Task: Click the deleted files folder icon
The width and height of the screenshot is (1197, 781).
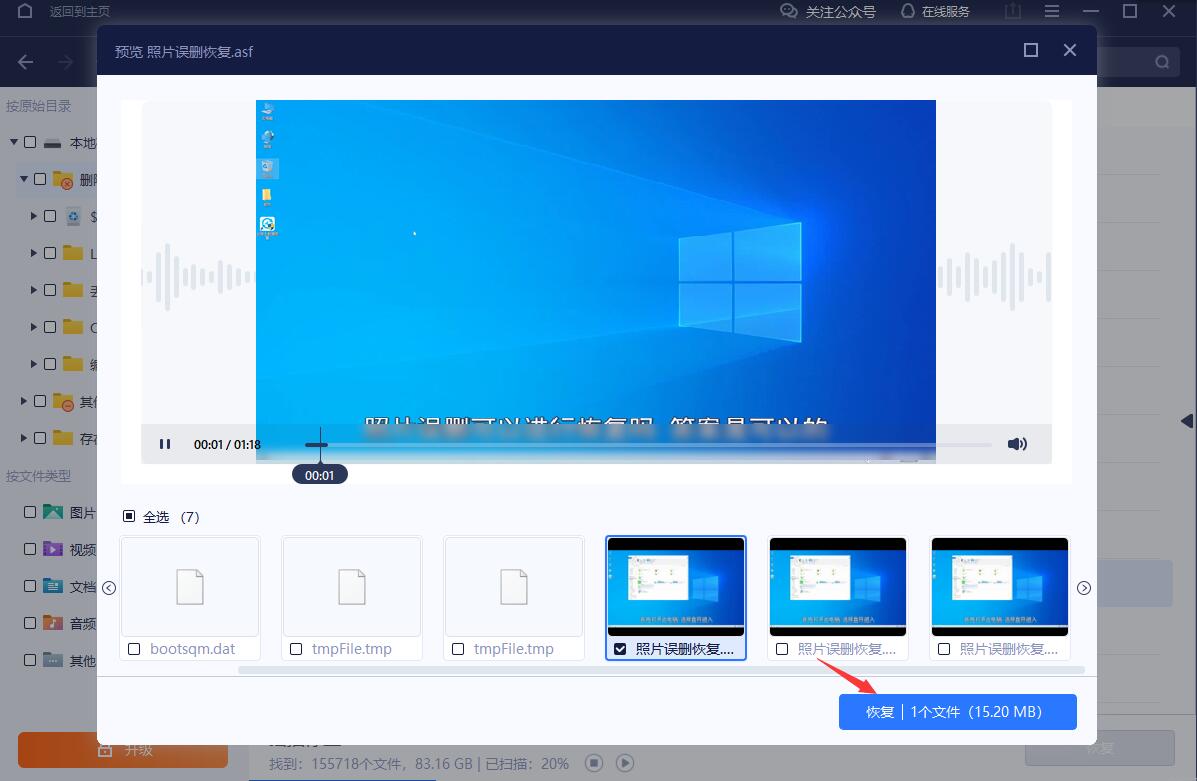Action: [x=63, y=180]
